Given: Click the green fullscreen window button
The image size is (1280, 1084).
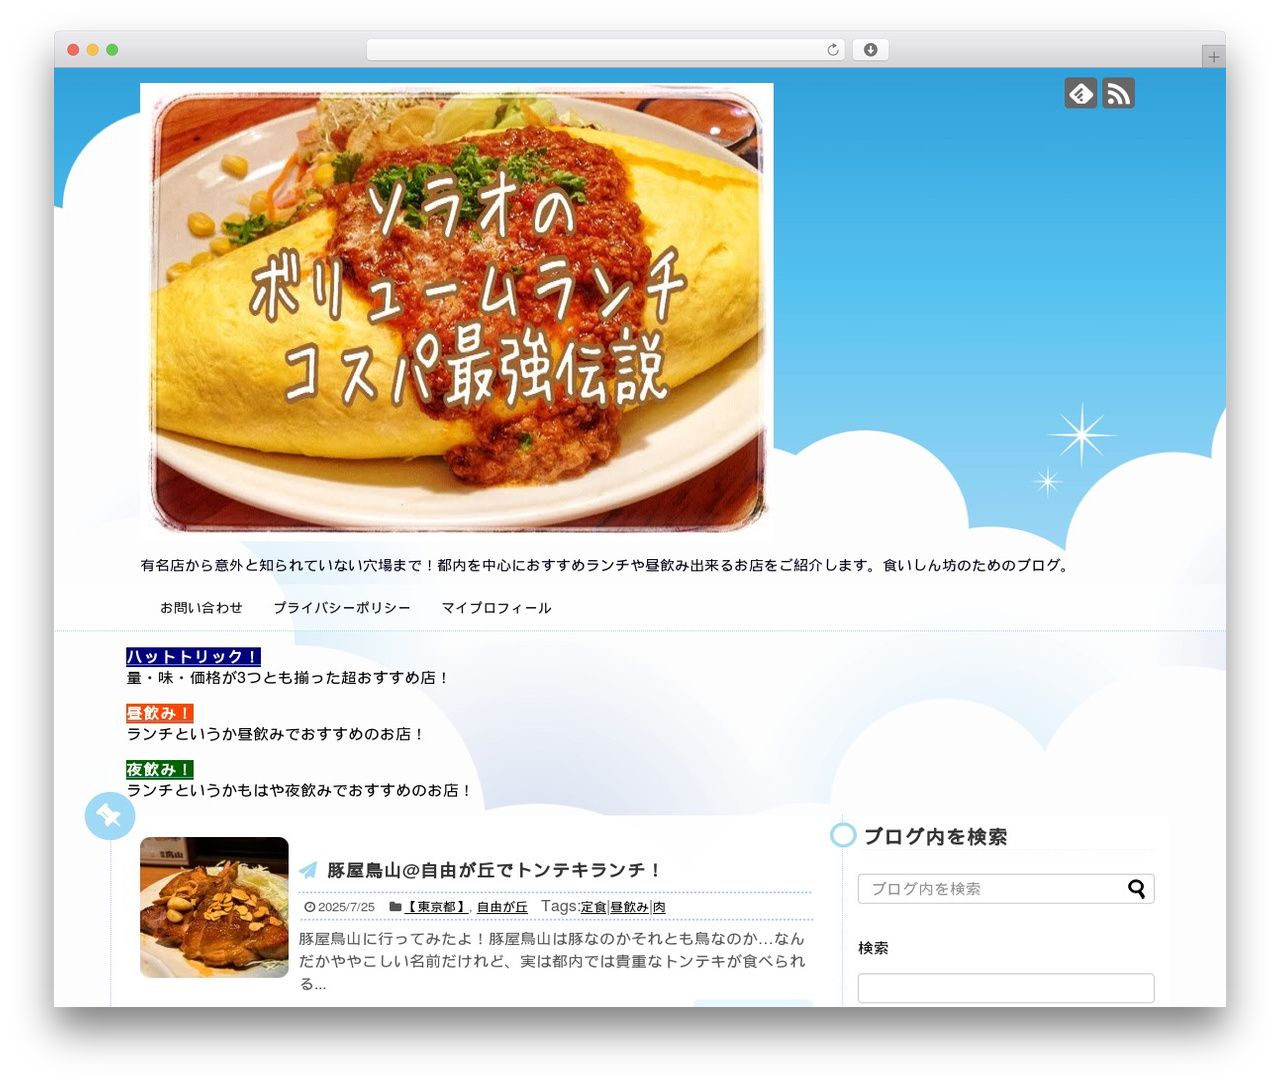Looking at the screenshot, I should click(x=112, y=50).
